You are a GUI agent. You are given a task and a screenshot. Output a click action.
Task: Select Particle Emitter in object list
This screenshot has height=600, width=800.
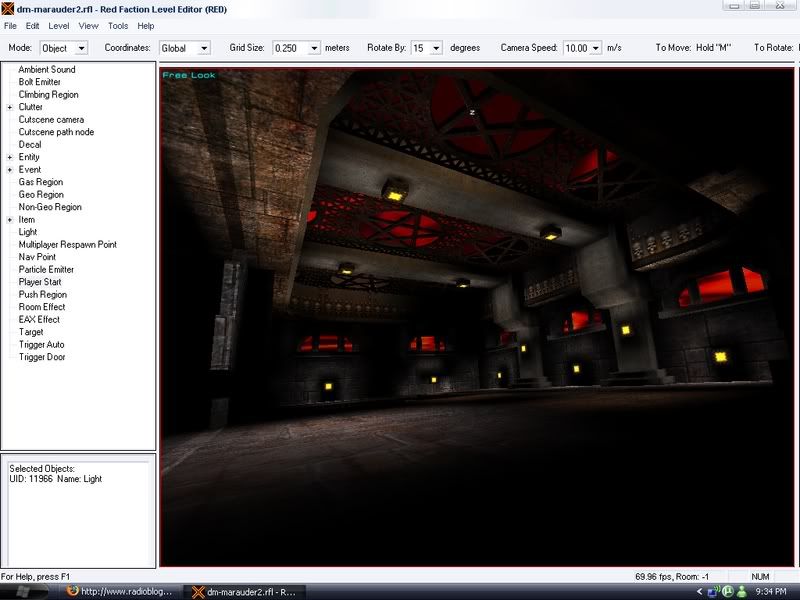(x=46, y=269)
